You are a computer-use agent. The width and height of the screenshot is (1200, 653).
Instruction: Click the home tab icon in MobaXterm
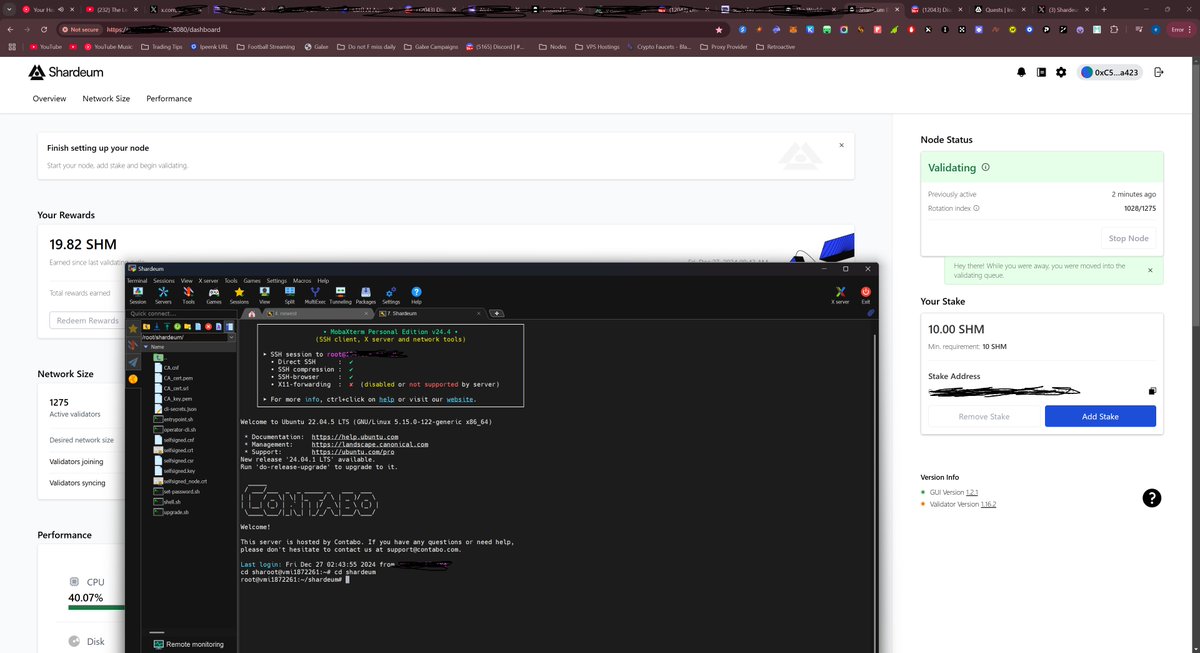(252, 313)
